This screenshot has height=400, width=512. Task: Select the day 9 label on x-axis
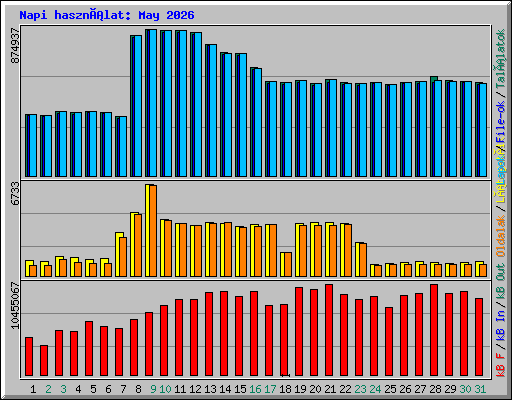point(153,389)
